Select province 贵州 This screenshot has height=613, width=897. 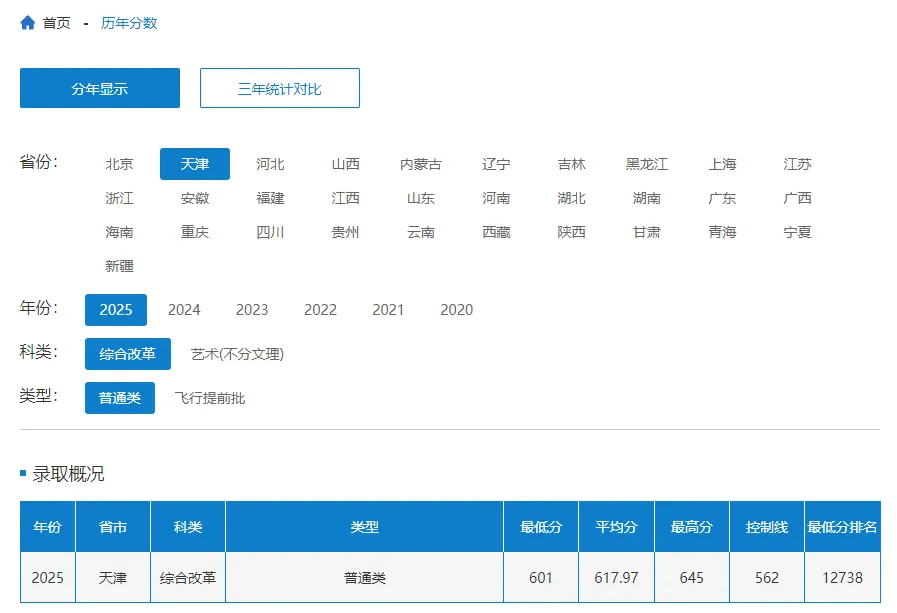[346, 232]
